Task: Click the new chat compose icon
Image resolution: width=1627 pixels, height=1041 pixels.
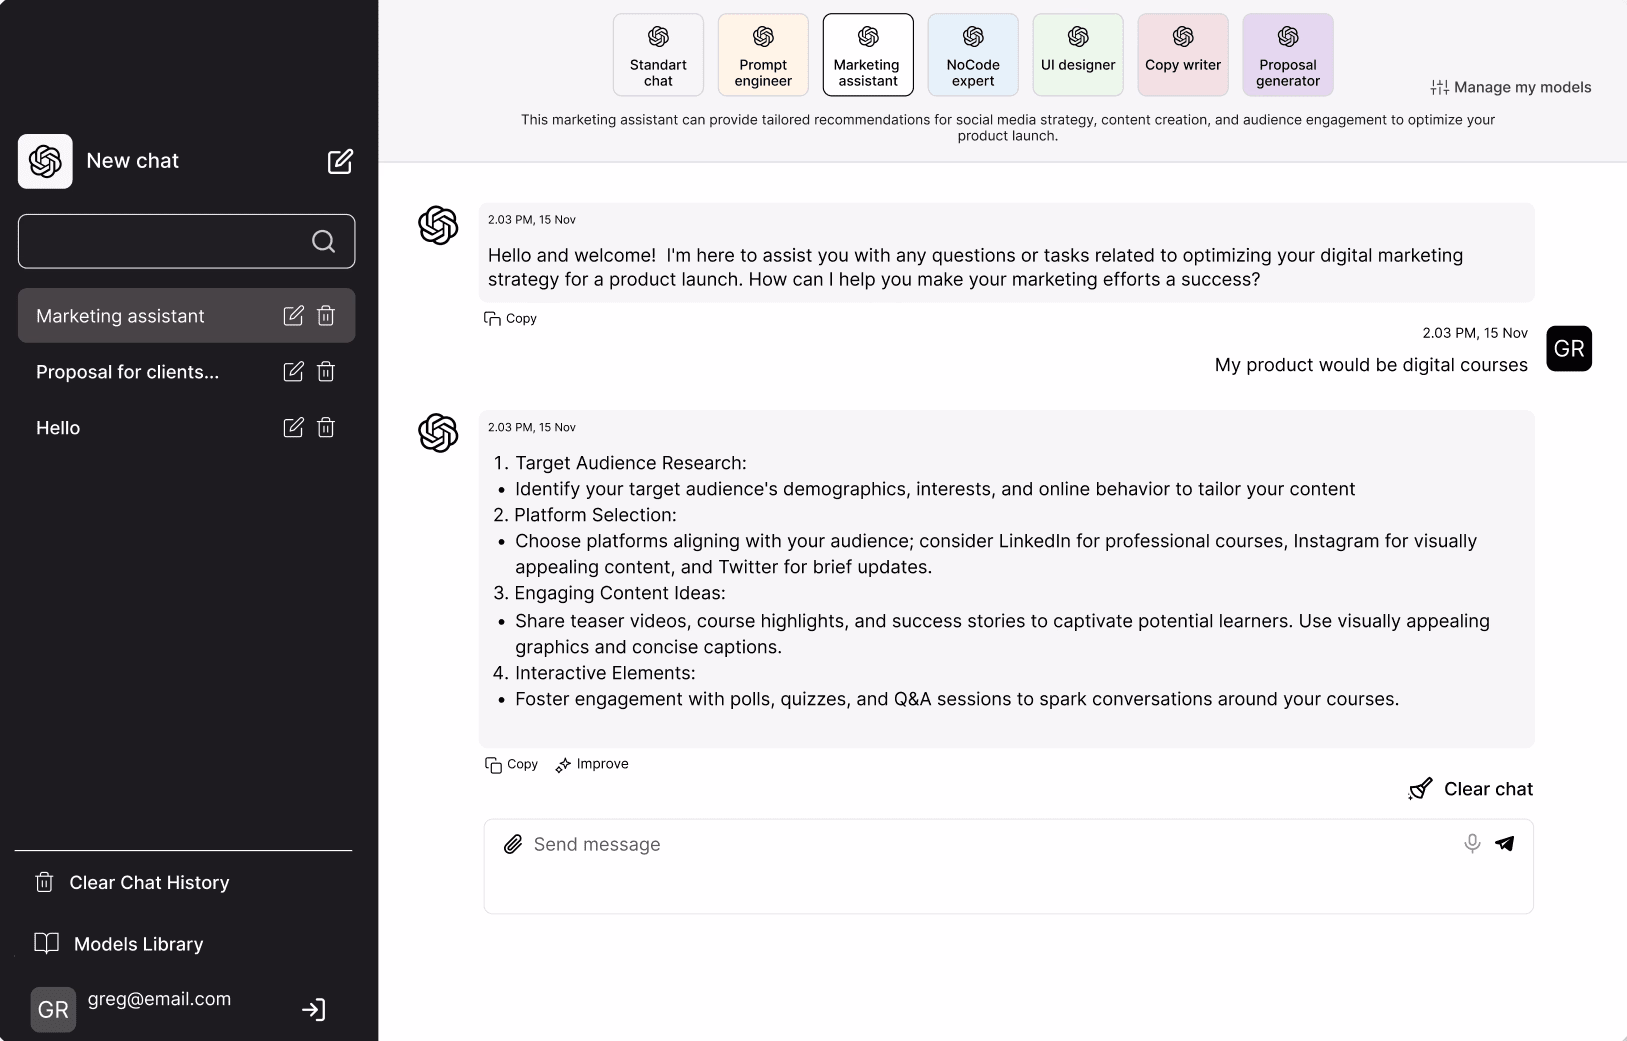Action: tap(340, 161)
